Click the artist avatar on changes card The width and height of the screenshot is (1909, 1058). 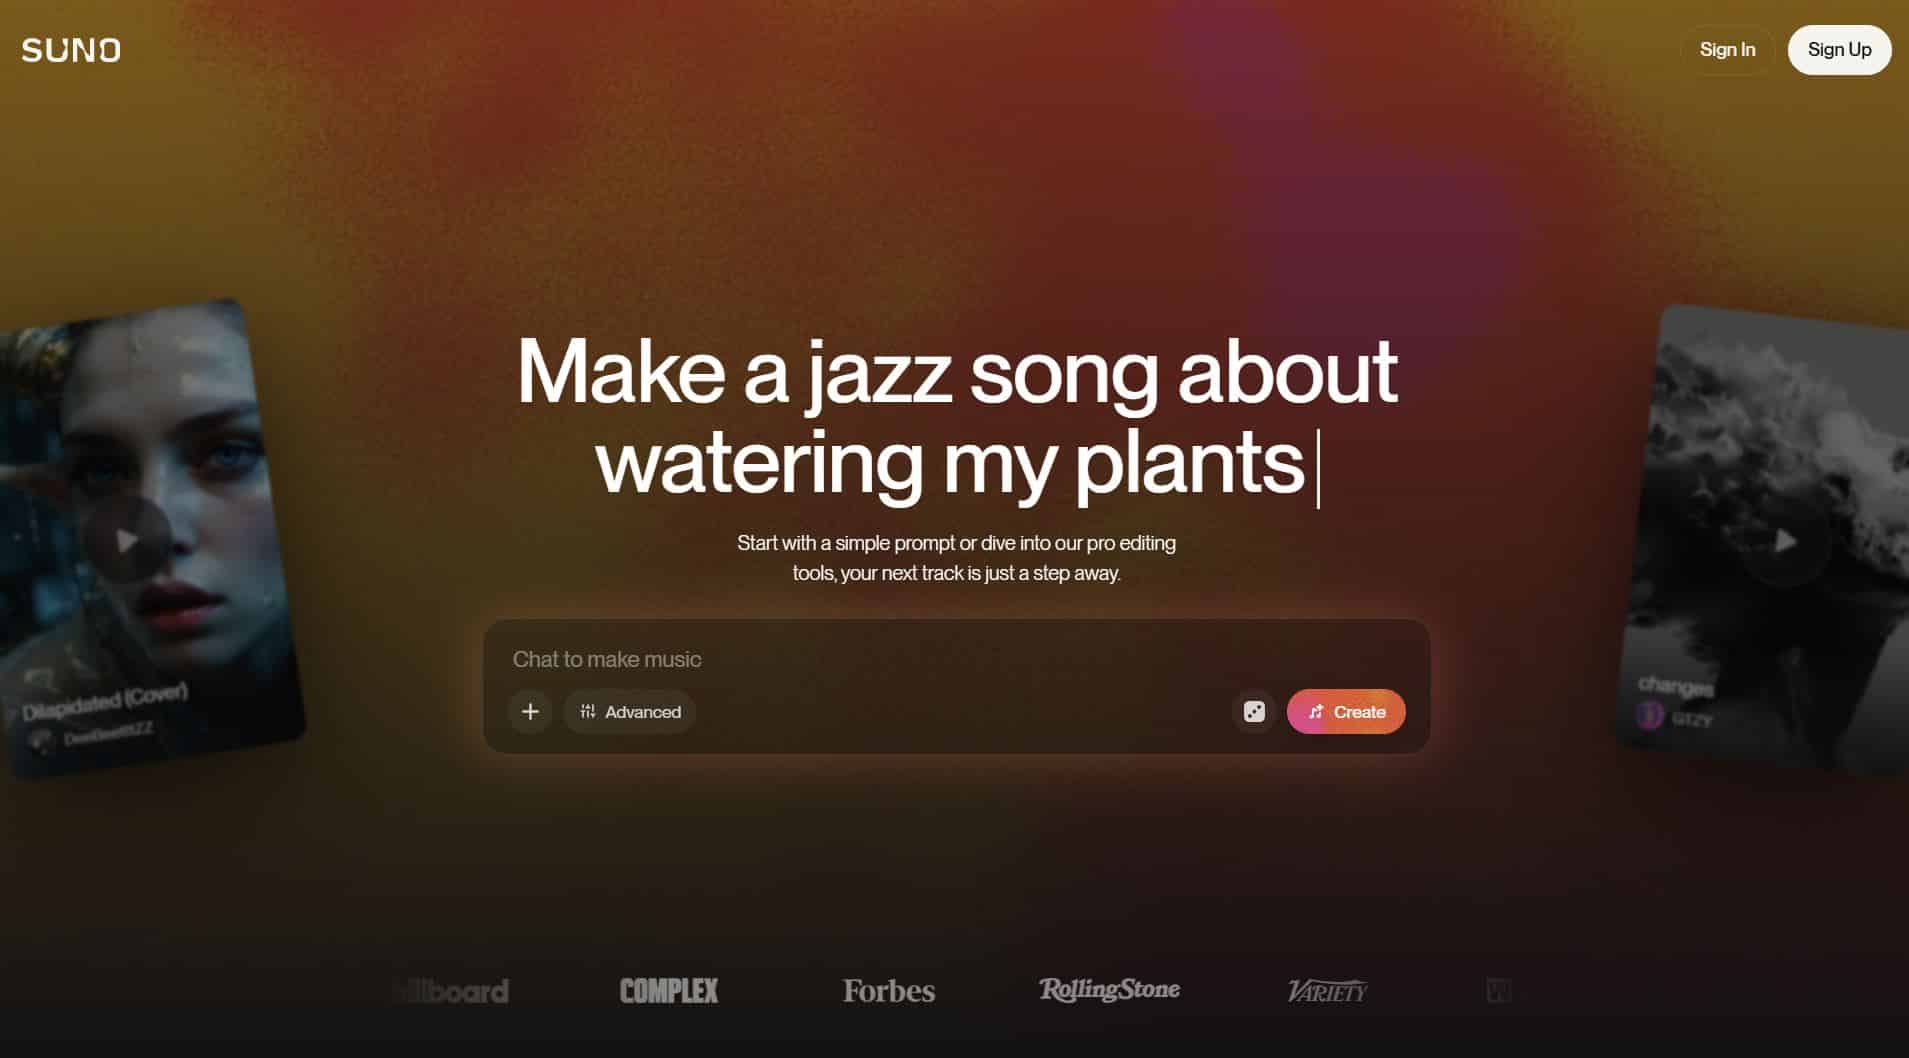[x=1650, y=714]
